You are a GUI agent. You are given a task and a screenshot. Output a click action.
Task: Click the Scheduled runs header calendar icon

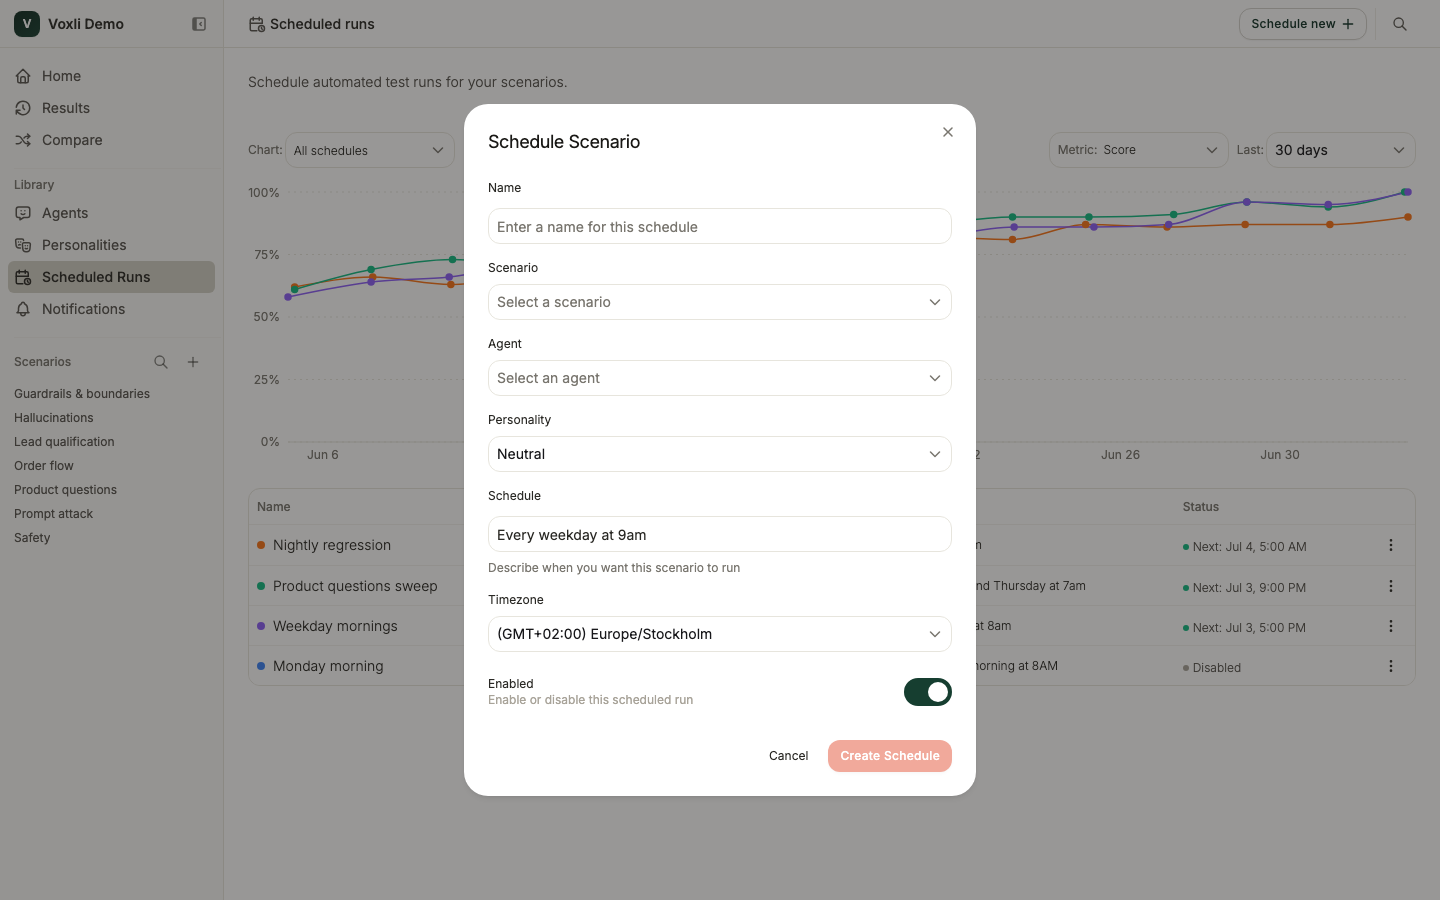(x=257, y=24)
